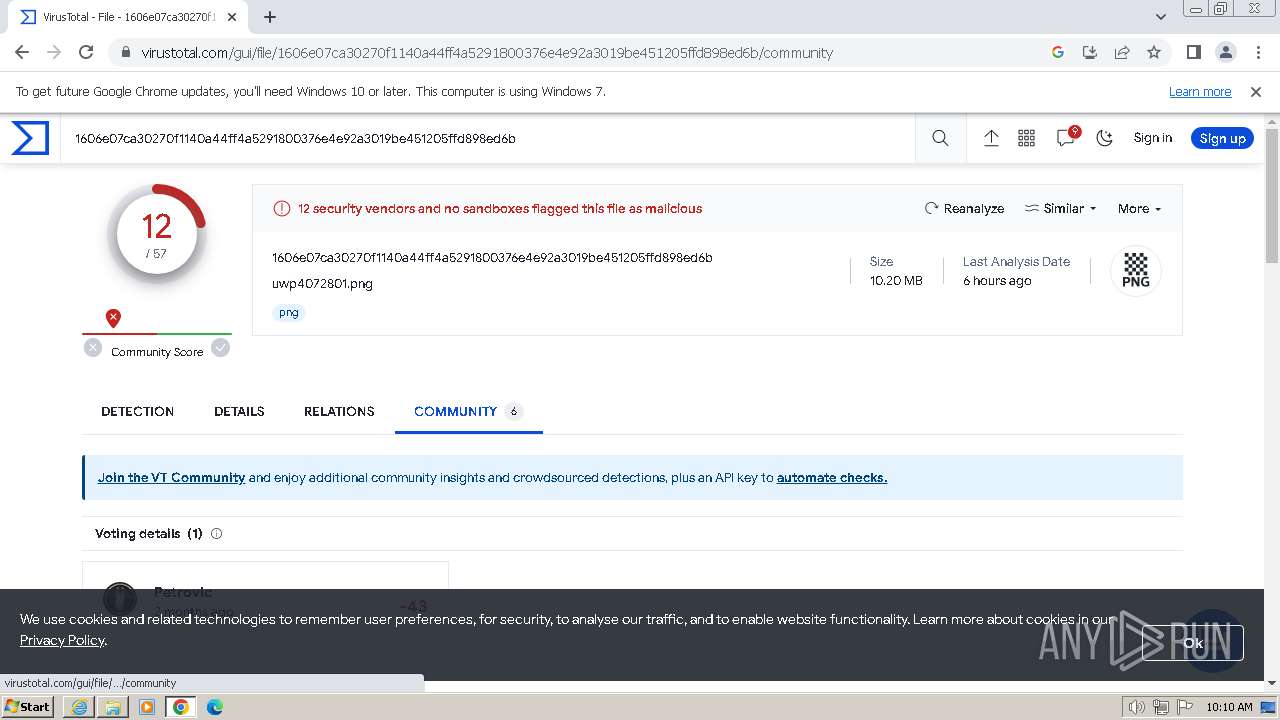The image size is (1280, 720).
Task: Open the Chrome profile avatar icon
Action: tap(1225, 53)
